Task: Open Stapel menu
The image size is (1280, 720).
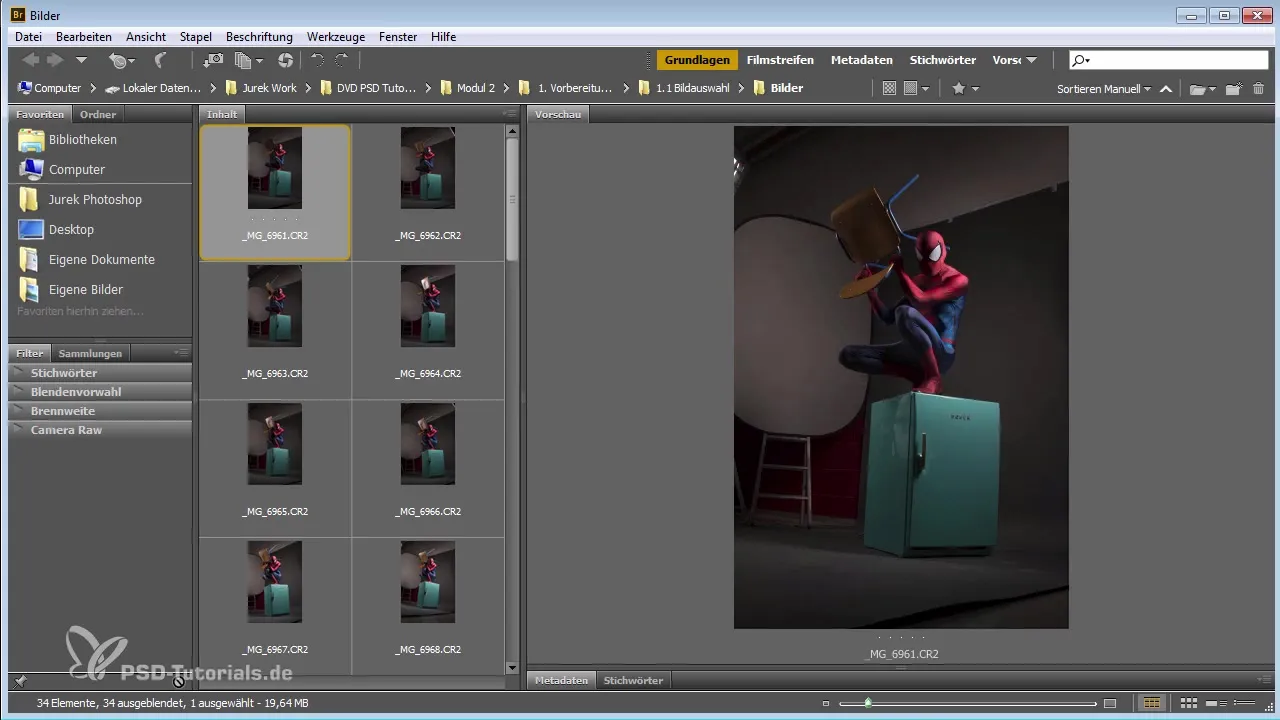Action: coord(196,36)
